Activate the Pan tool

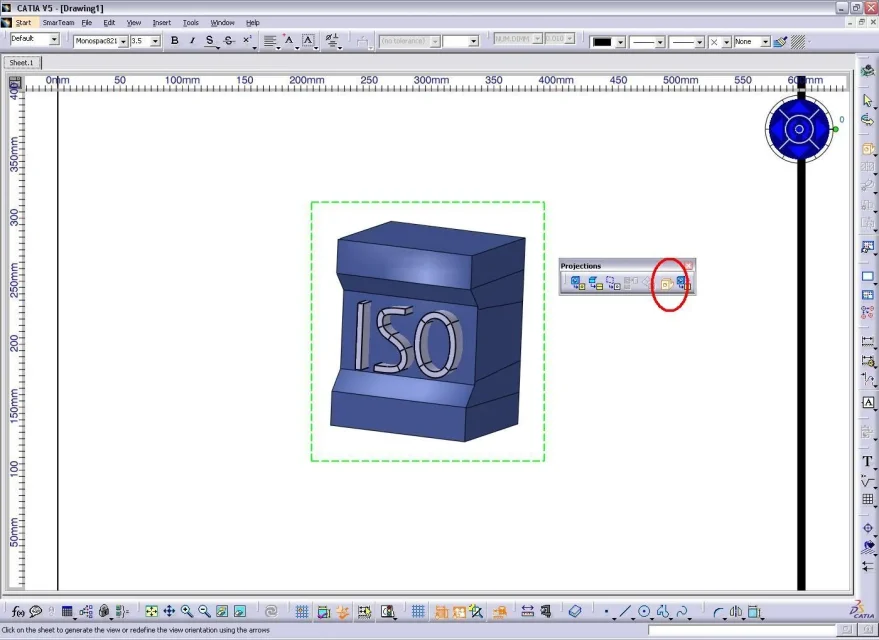click(169, 611)
